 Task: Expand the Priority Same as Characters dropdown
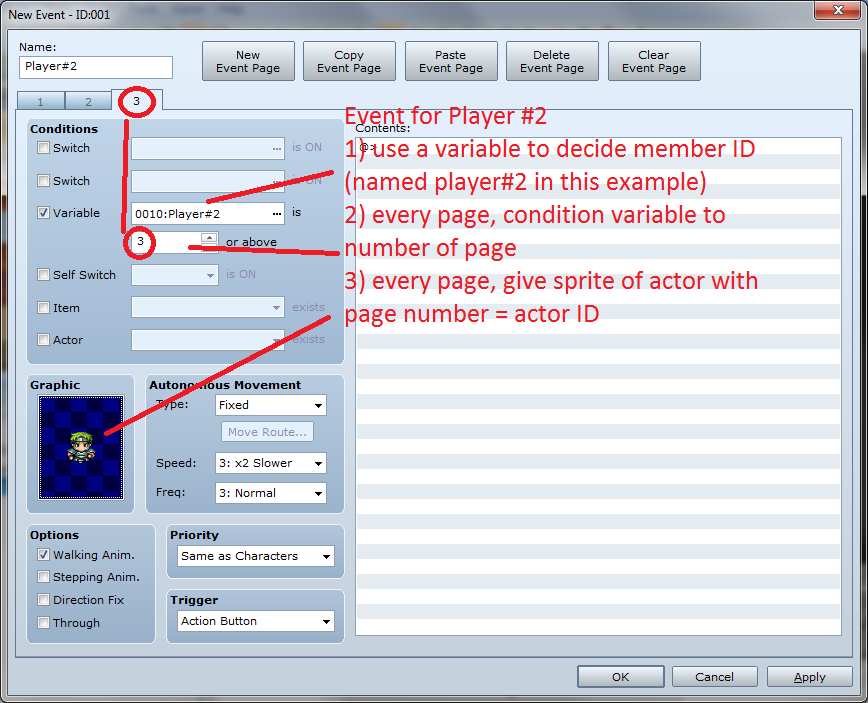point(255,556)
